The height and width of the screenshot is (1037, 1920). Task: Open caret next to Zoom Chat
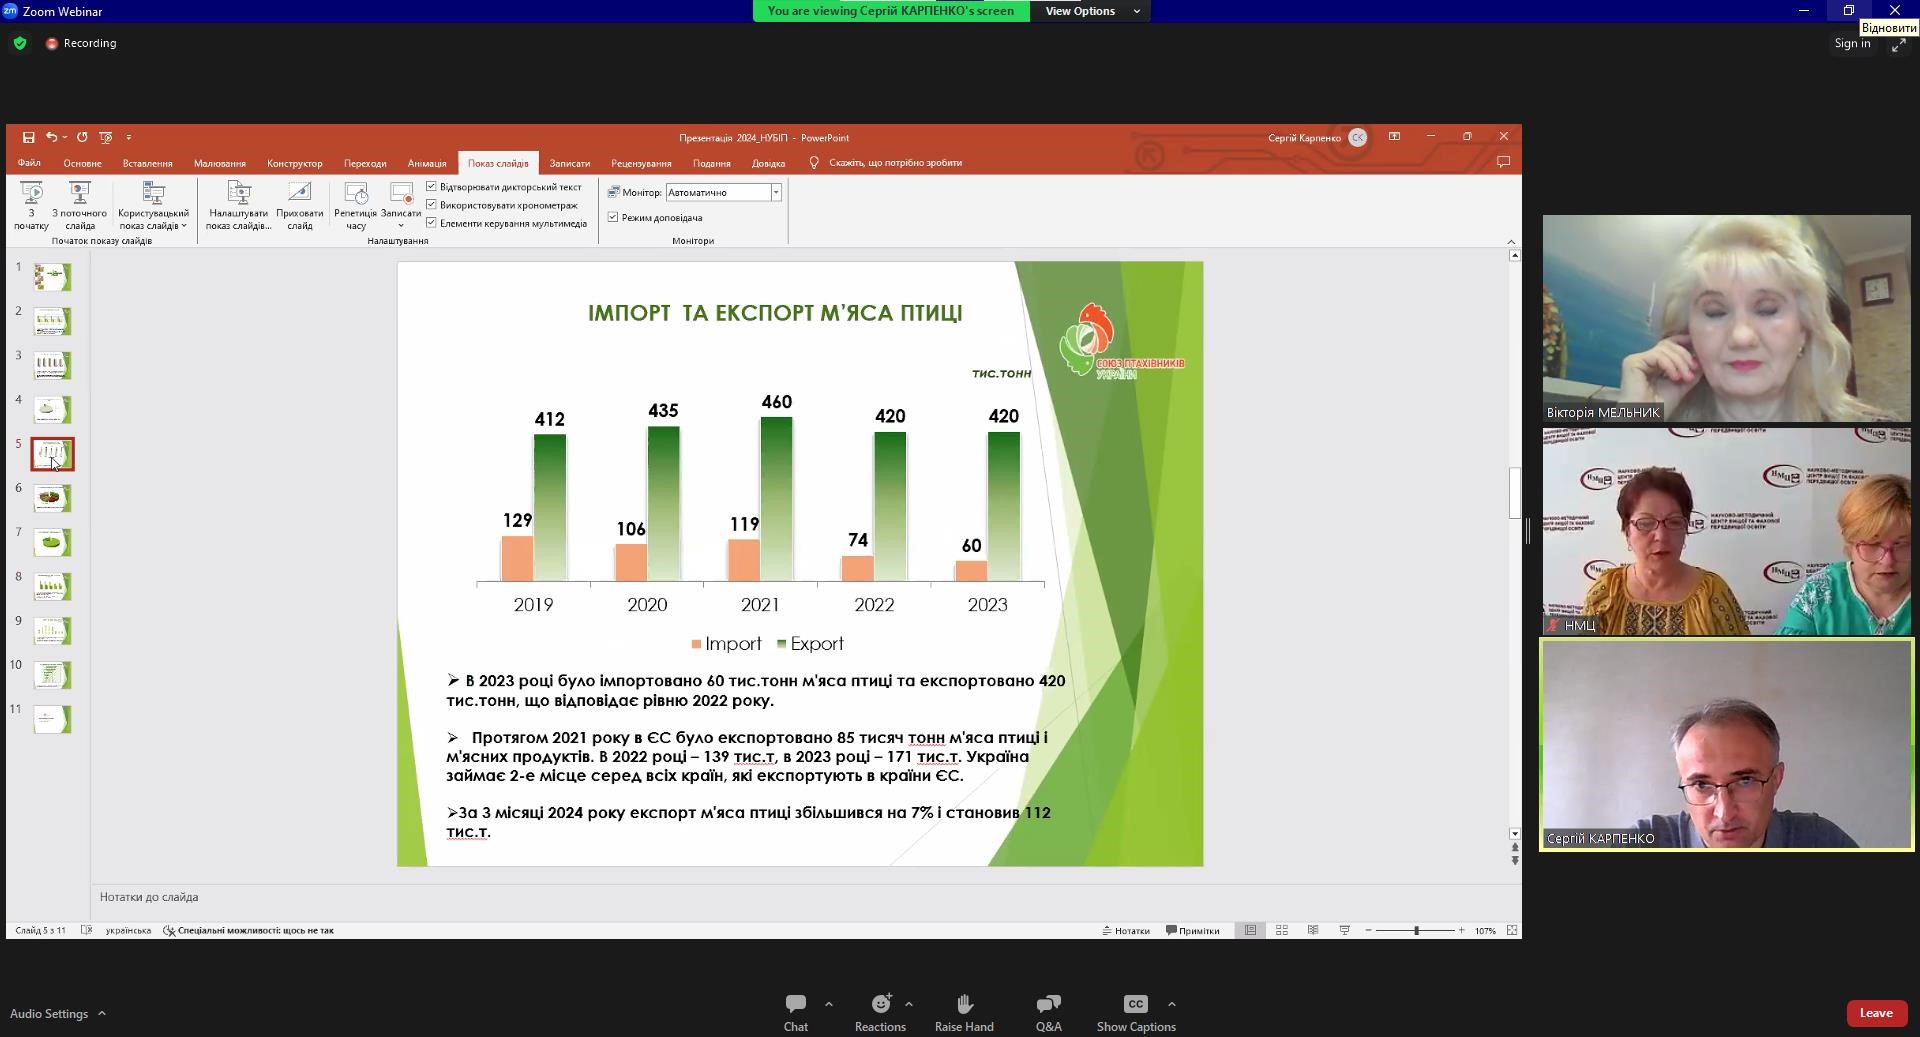coord(828,1004)
